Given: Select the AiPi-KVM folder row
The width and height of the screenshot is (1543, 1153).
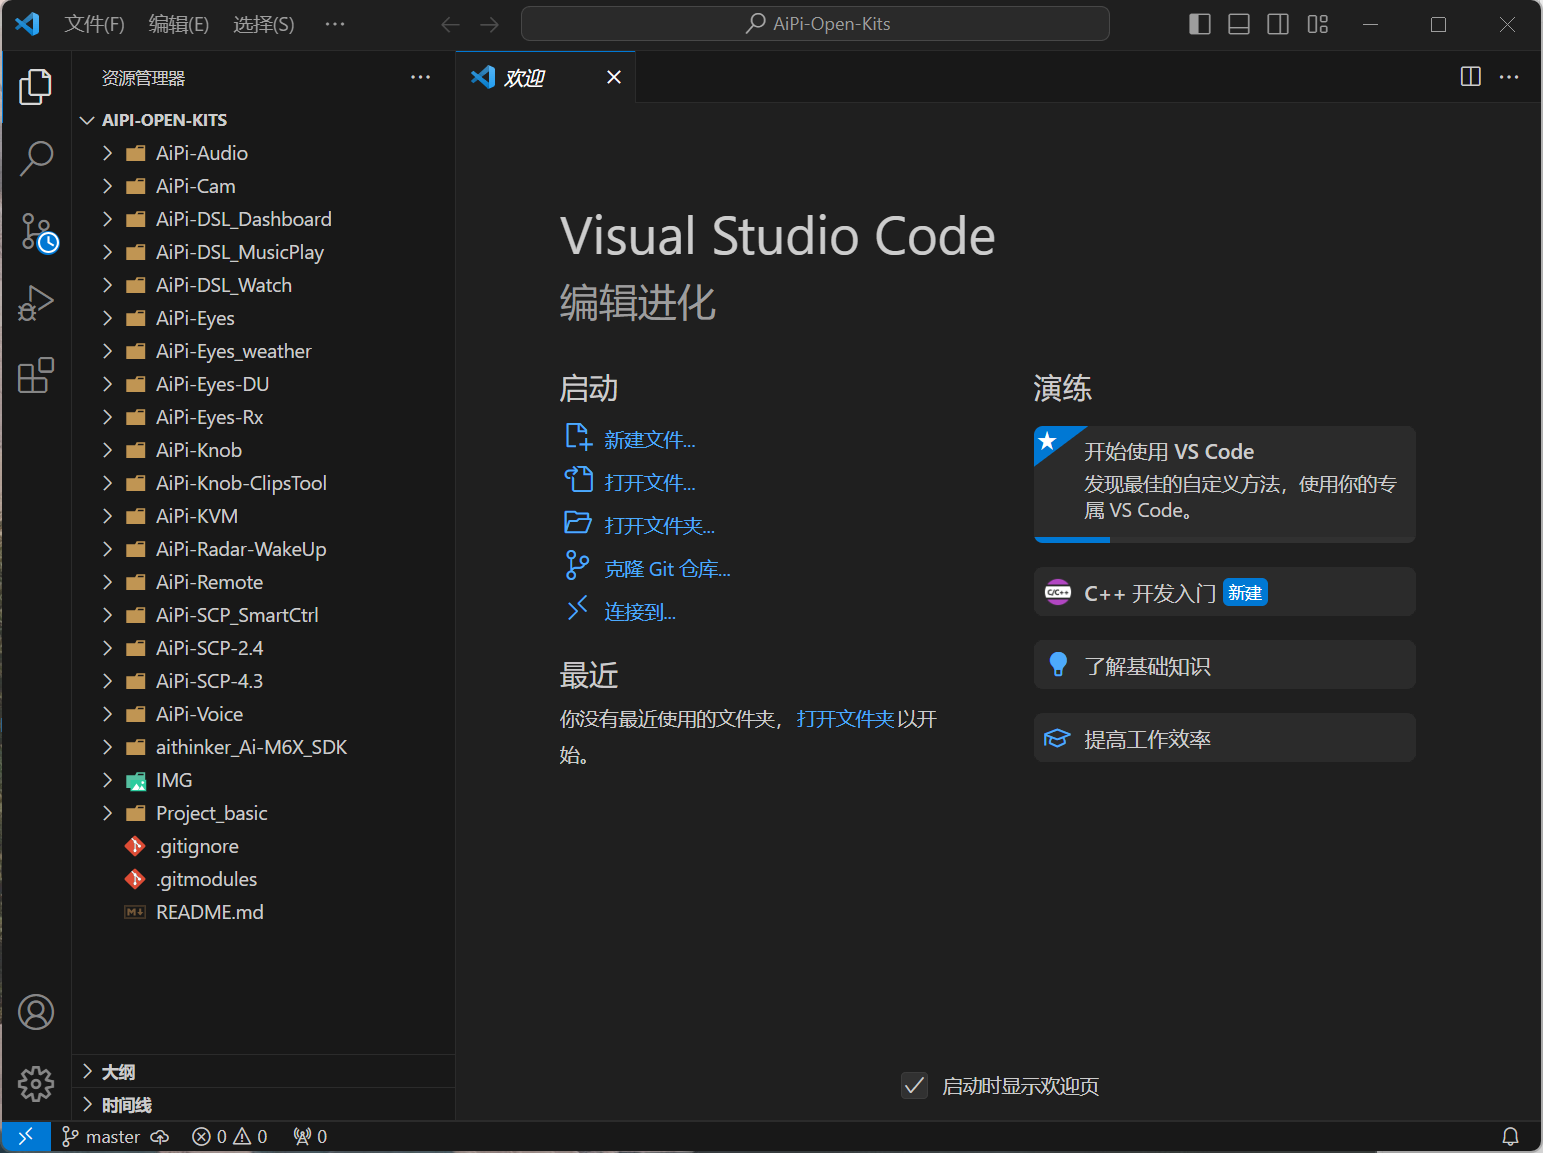Looking at the screenshot, I should coord(264,516).
